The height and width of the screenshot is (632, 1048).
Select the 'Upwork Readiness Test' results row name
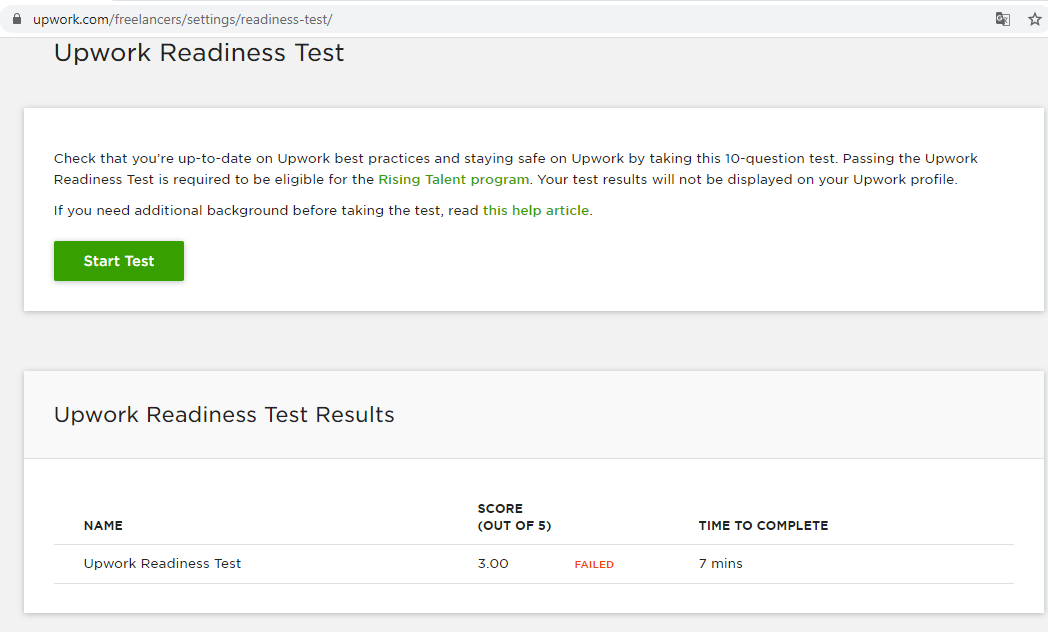162,564
